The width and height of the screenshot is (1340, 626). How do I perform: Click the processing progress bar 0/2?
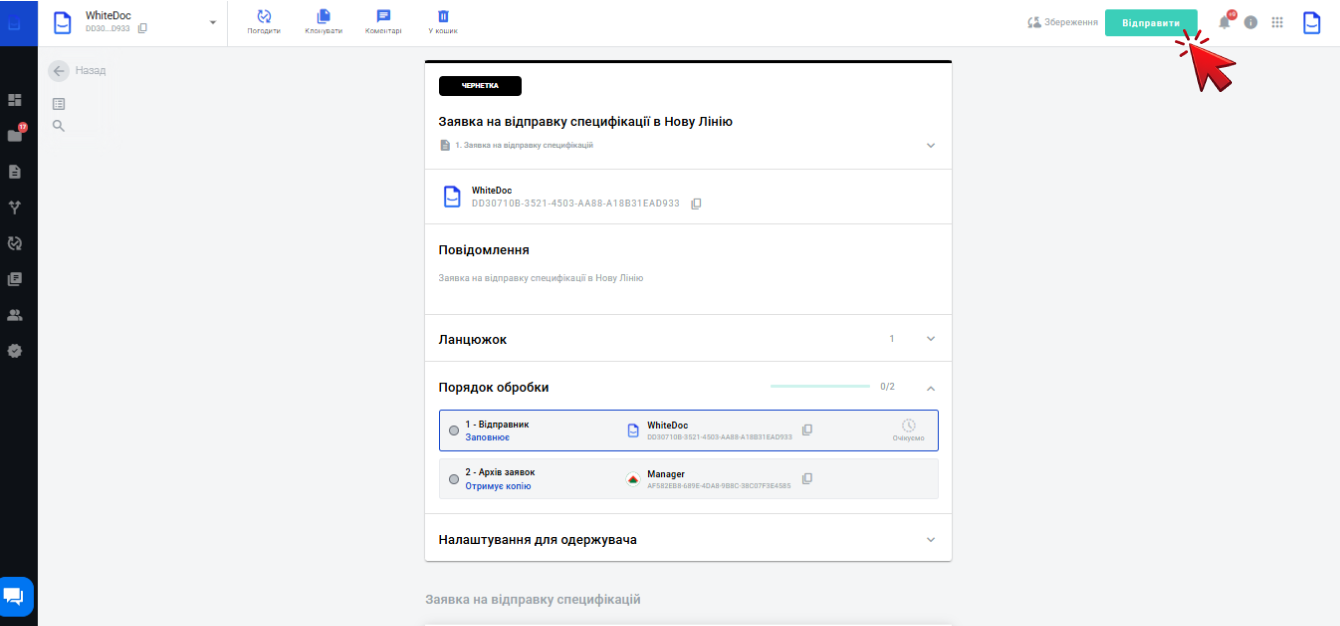pos(820,386)
